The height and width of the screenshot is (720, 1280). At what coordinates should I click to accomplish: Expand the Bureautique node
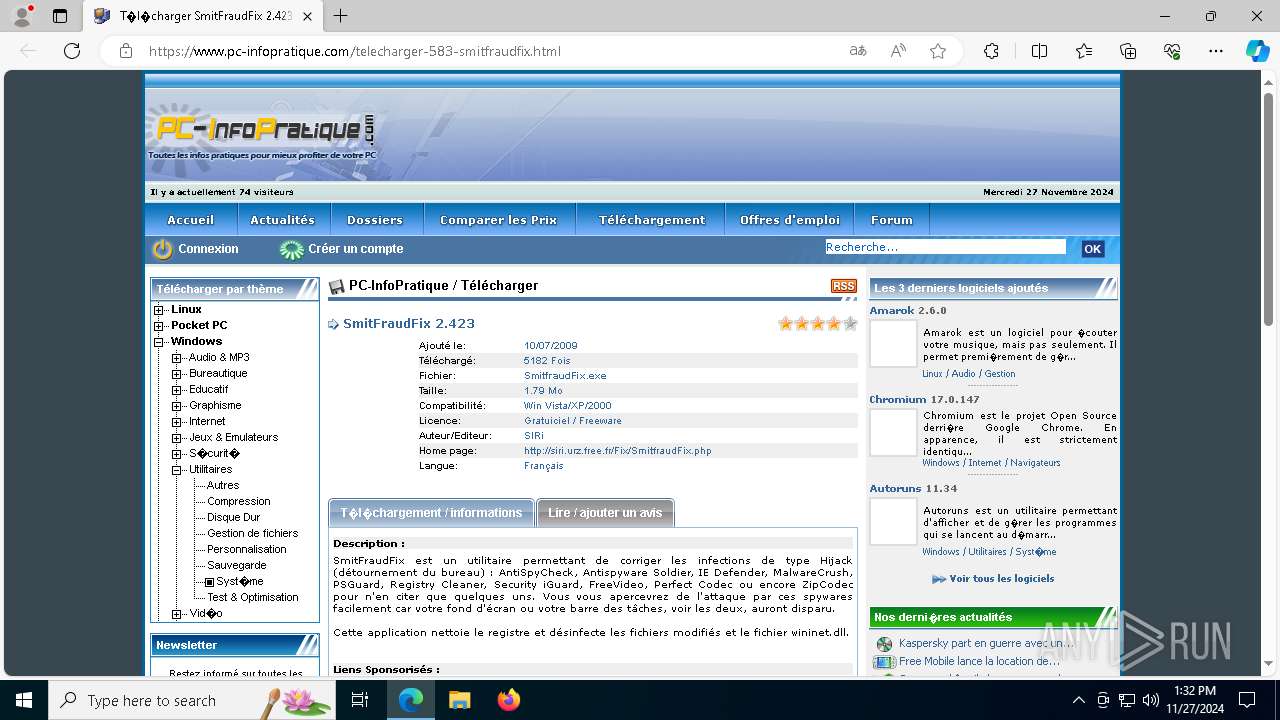[x=177, y=374]
